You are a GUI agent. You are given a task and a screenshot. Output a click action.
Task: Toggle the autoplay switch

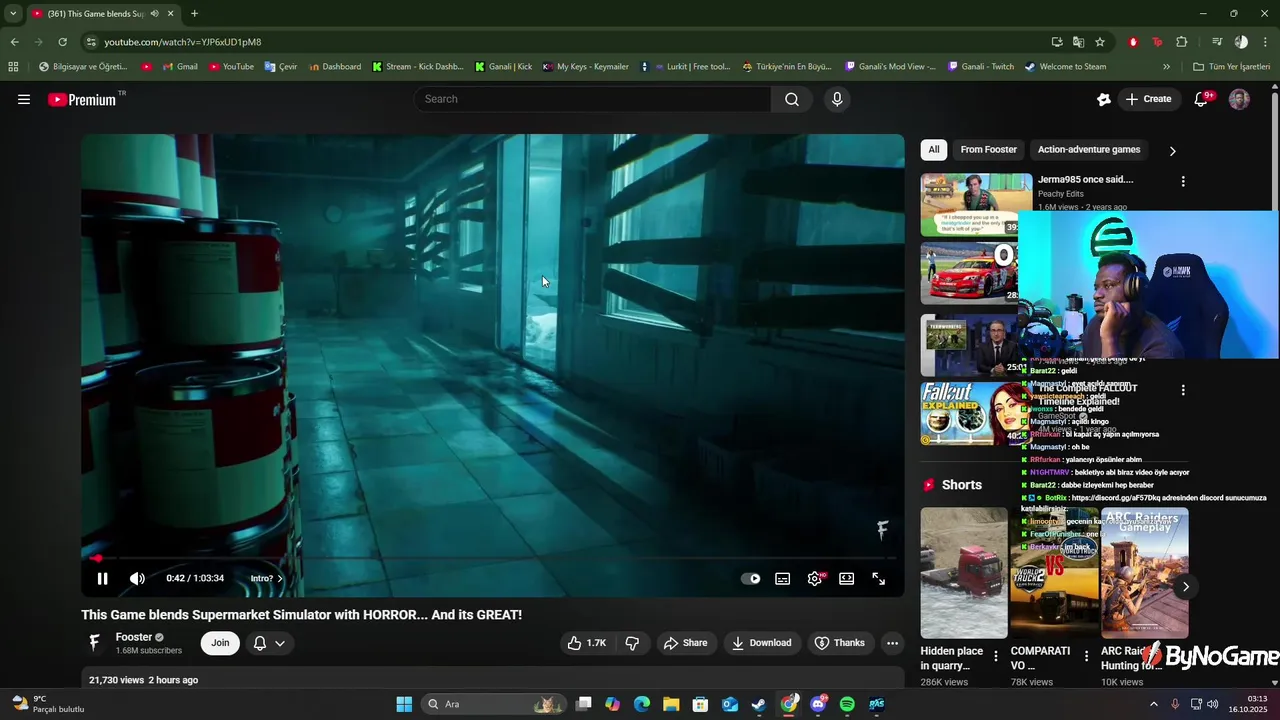751,578
